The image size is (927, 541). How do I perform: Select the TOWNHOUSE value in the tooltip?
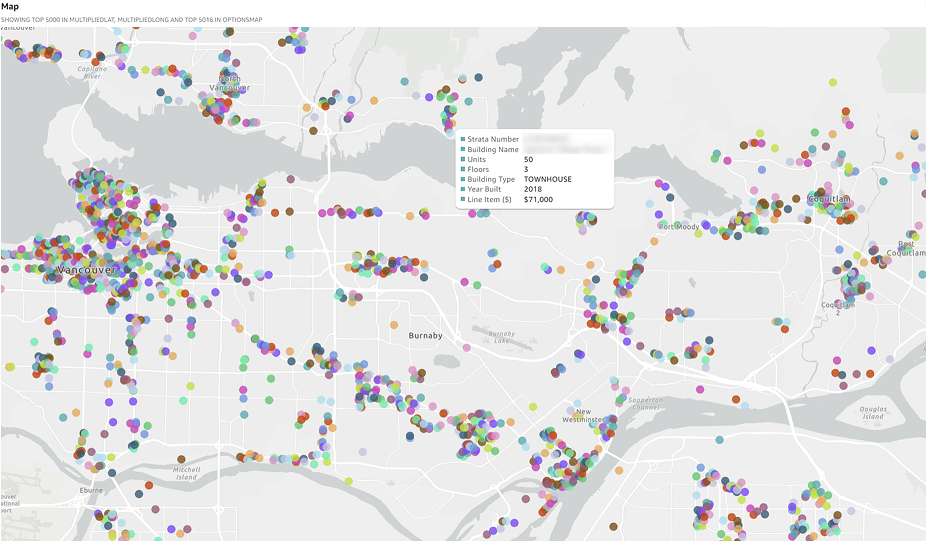pos(547,179)
